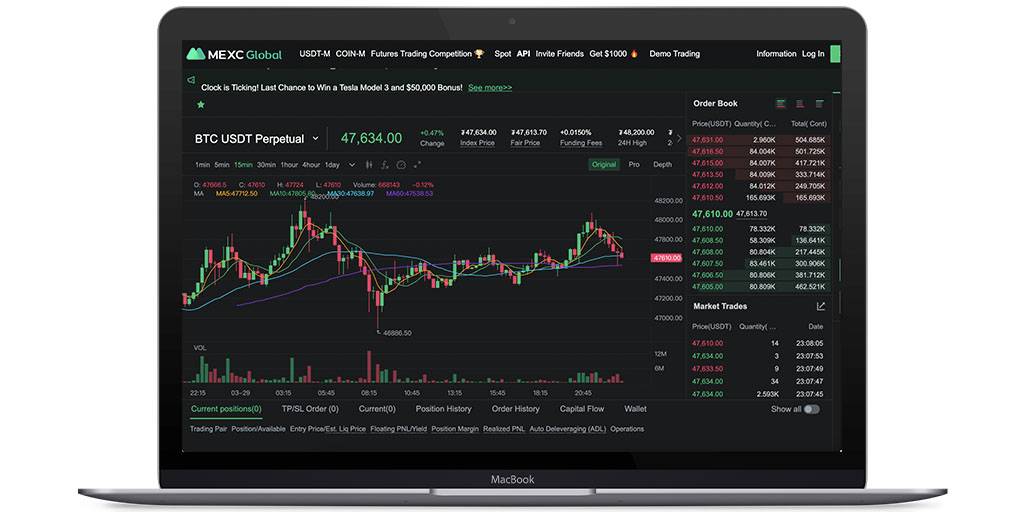Switch to Pro chart mode
Image resolution: width=1024 pixels, height=512 pixels.
pos(634,165)
